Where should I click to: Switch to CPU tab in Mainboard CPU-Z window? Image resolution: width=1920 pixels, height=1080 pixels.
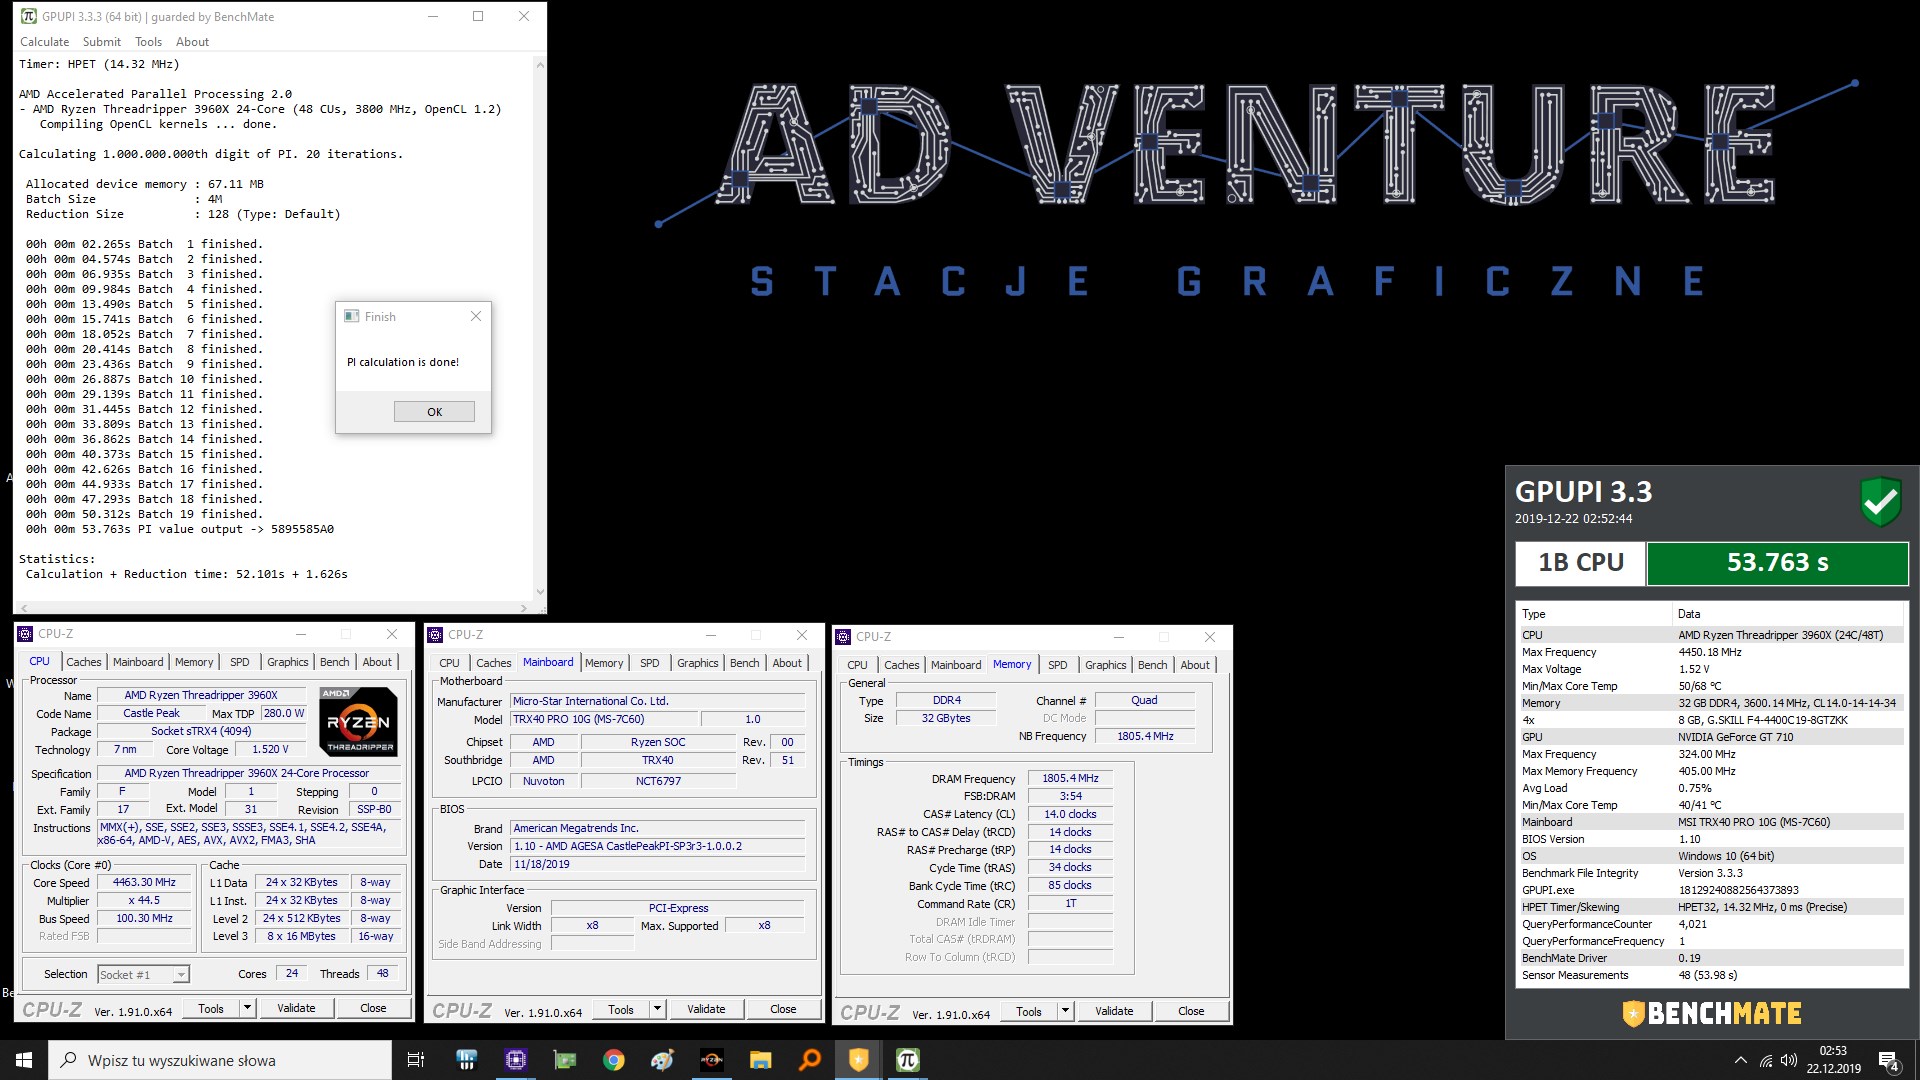click(x=450, y=663)
